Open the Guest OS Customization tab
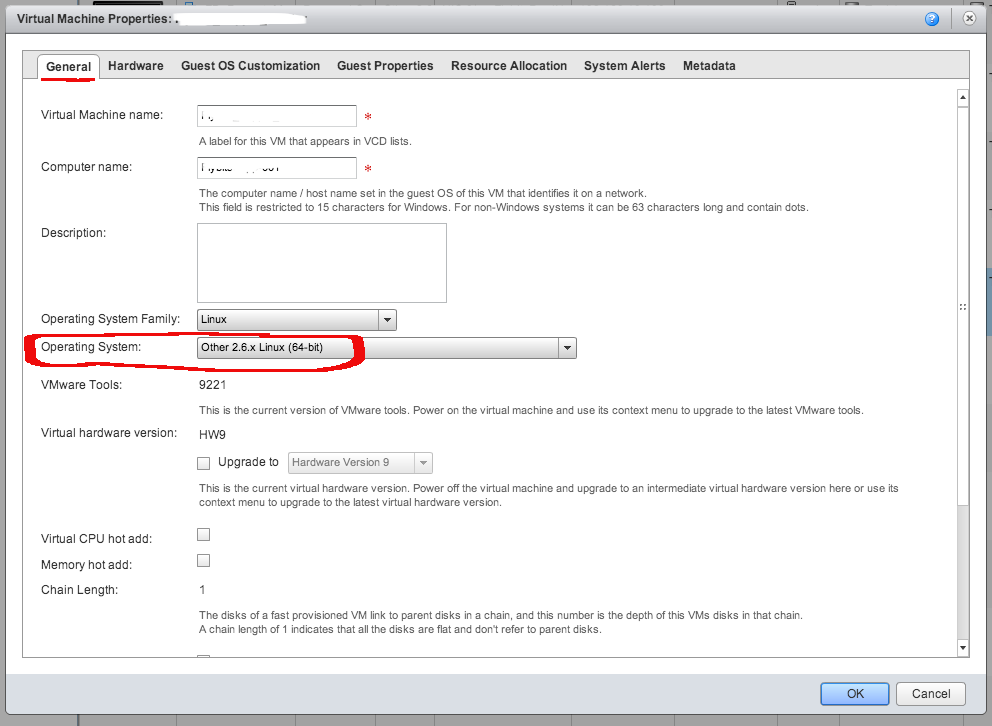The image size is (992, 726). pos(250,66)
